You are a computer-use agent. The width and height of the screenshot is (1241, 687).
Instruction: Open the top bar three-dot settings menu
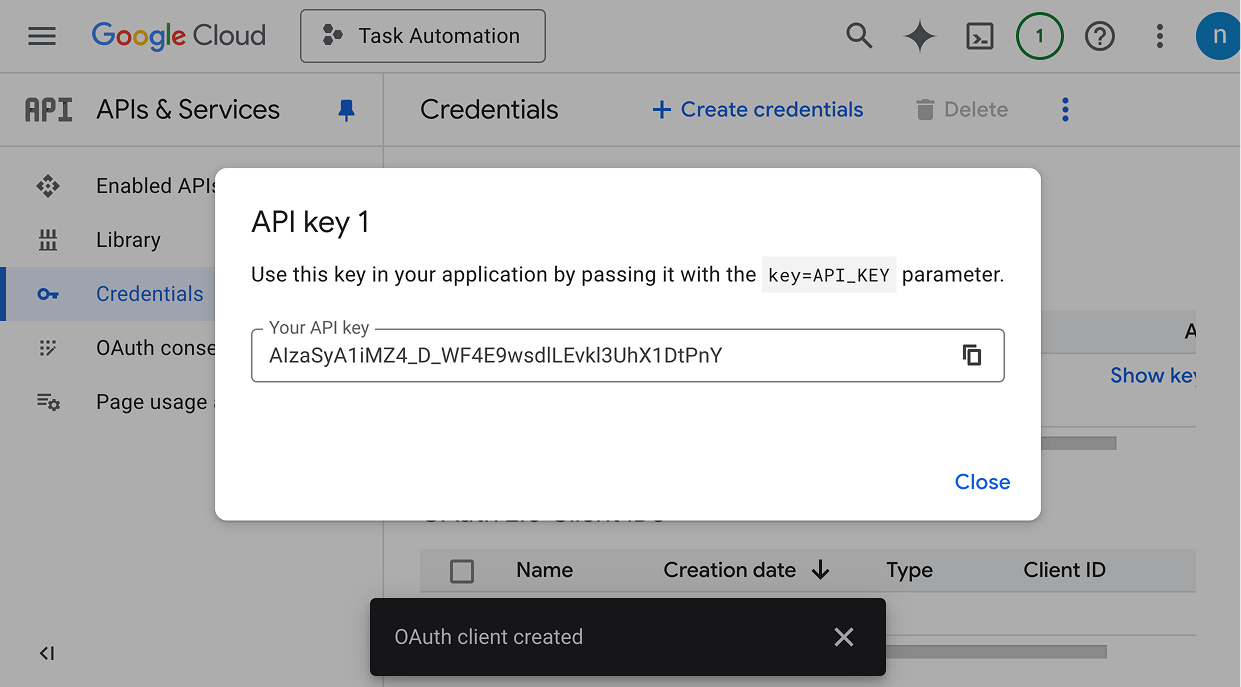tap(1160, 37)
